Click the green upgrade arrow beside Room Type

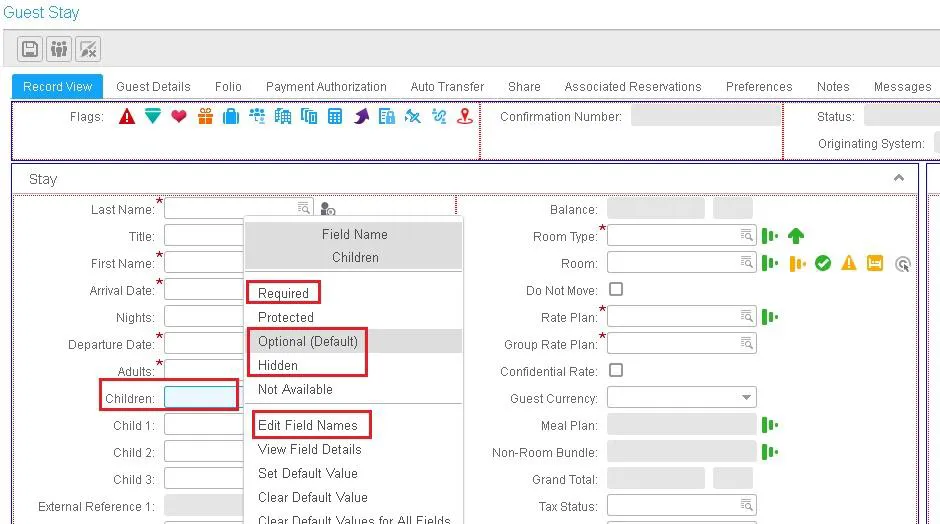[x=796, y=236]
